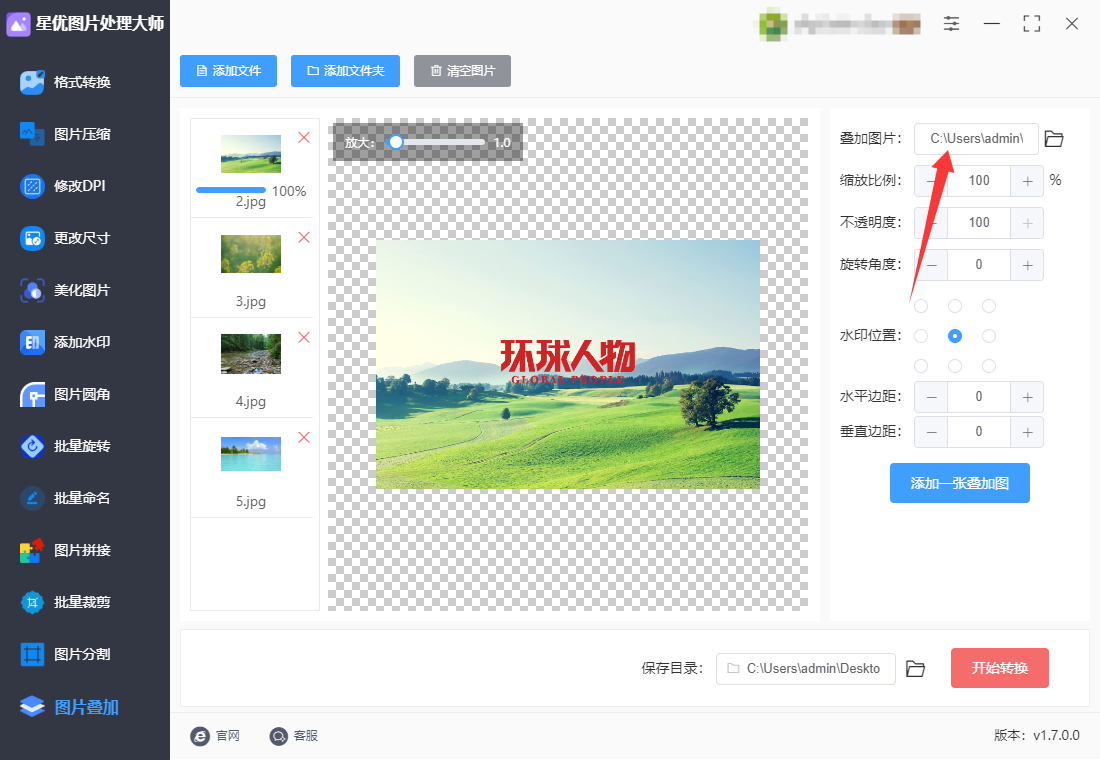Select the 4.jpg thumbnail
Viewport: 1100px width, 760px height.
[x=250, y=354]
